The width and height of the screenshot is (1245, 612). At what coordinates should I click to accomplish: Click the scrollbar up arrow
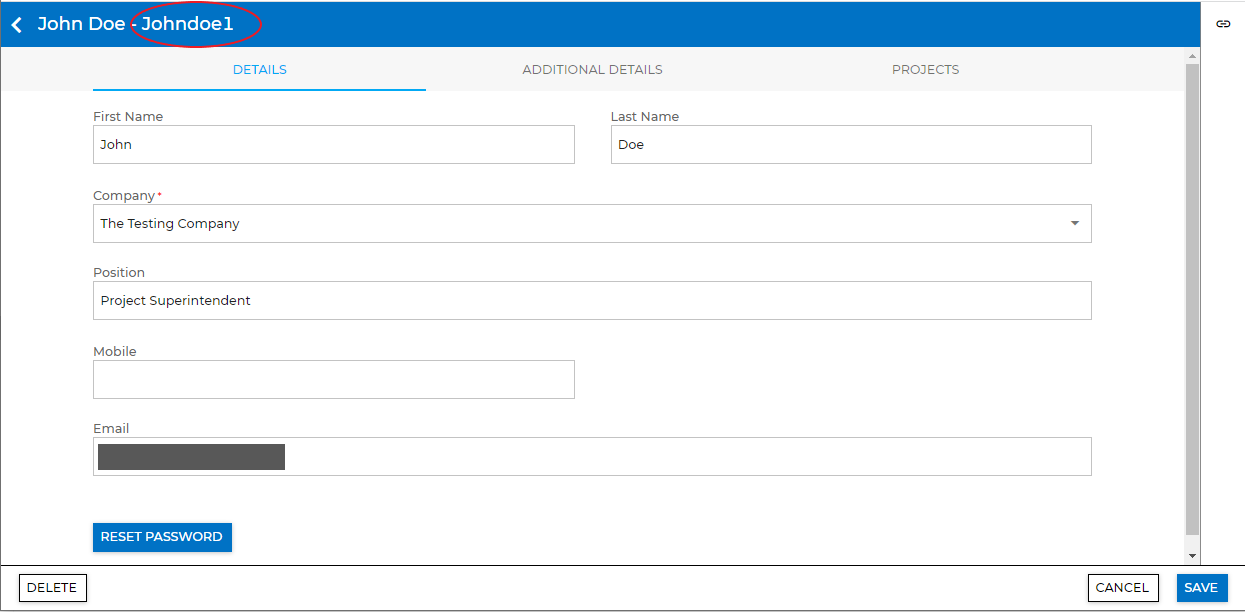tap(1192, 56)
